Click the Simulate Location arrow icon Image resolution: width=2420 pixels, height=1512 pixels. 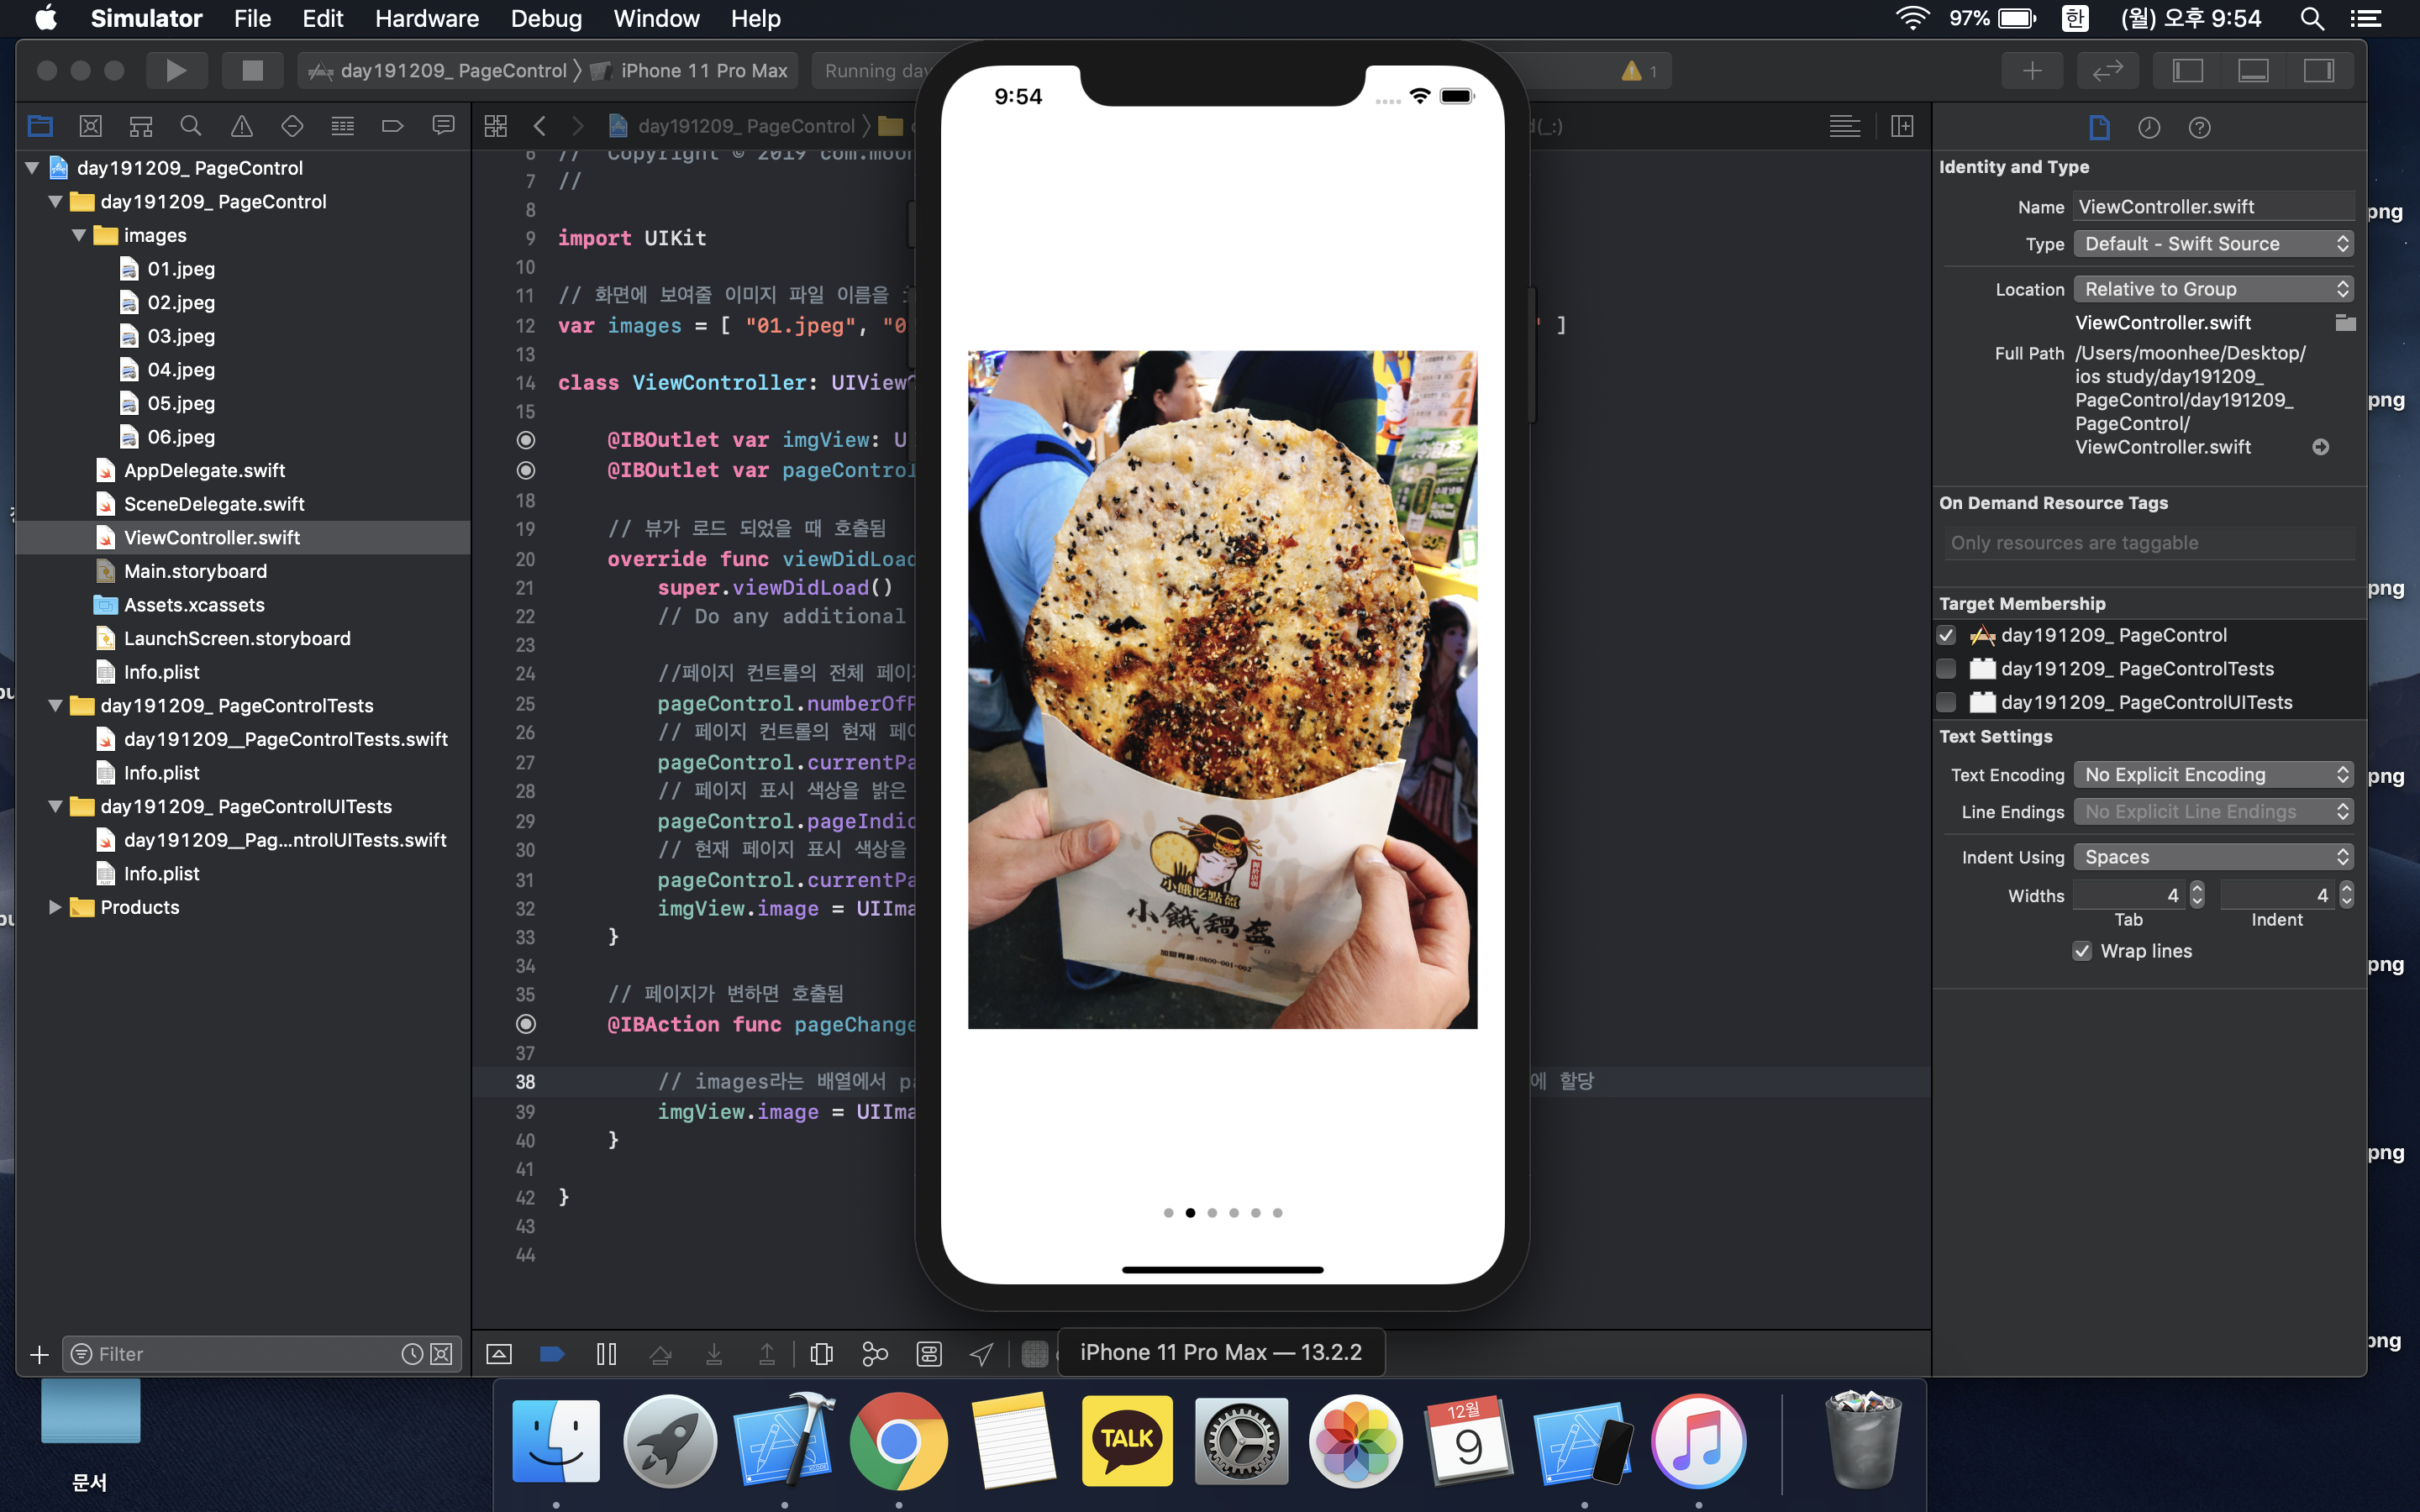coord(982,1354)
